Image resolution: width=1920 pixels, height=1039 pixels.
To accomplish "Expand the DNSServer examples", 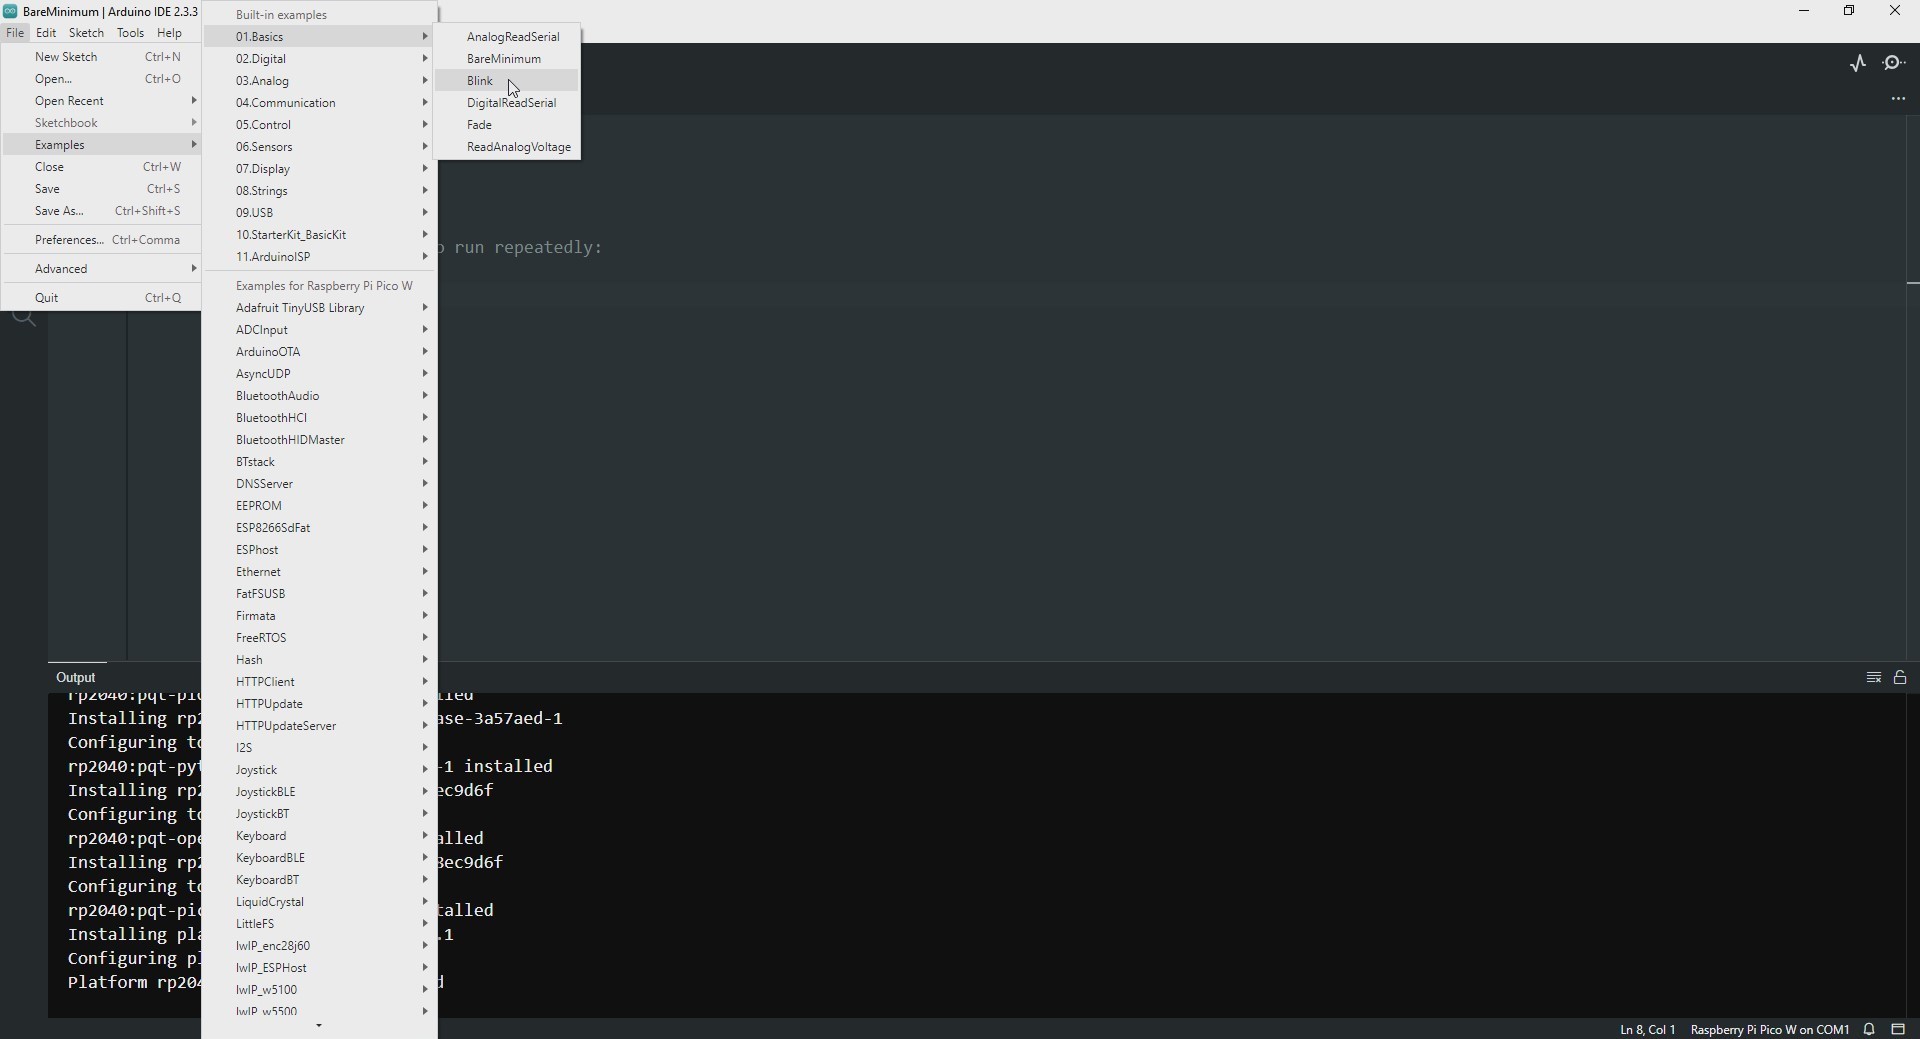I will click(320, 484).
